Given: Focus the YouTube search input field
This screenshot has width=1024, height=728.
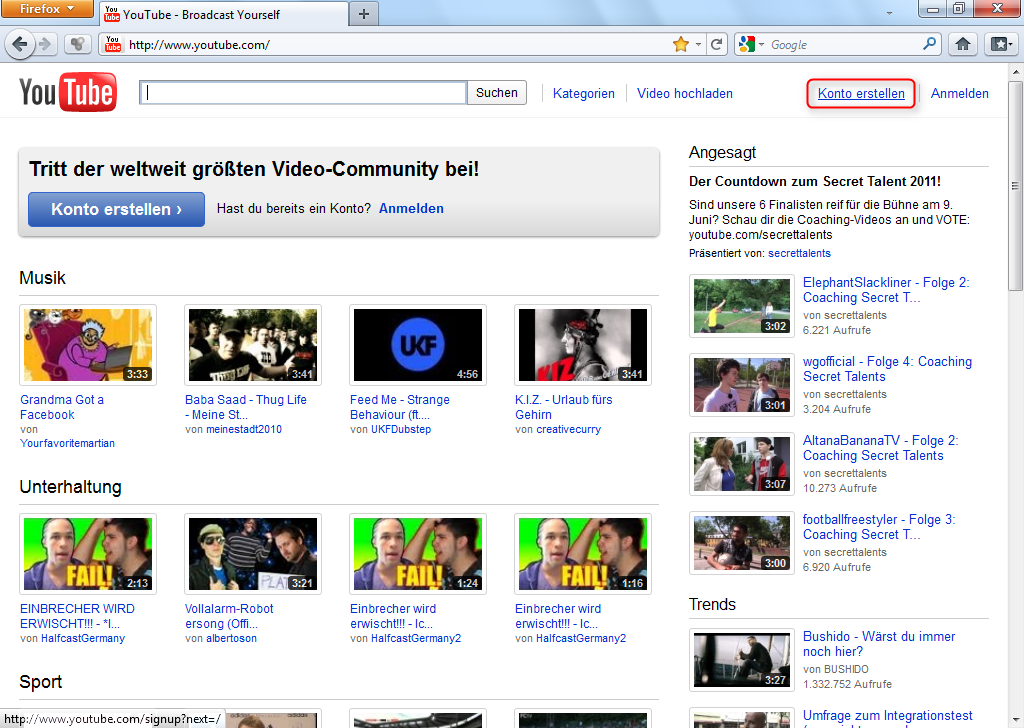Looking at the screenshot, I should [303, 93].
